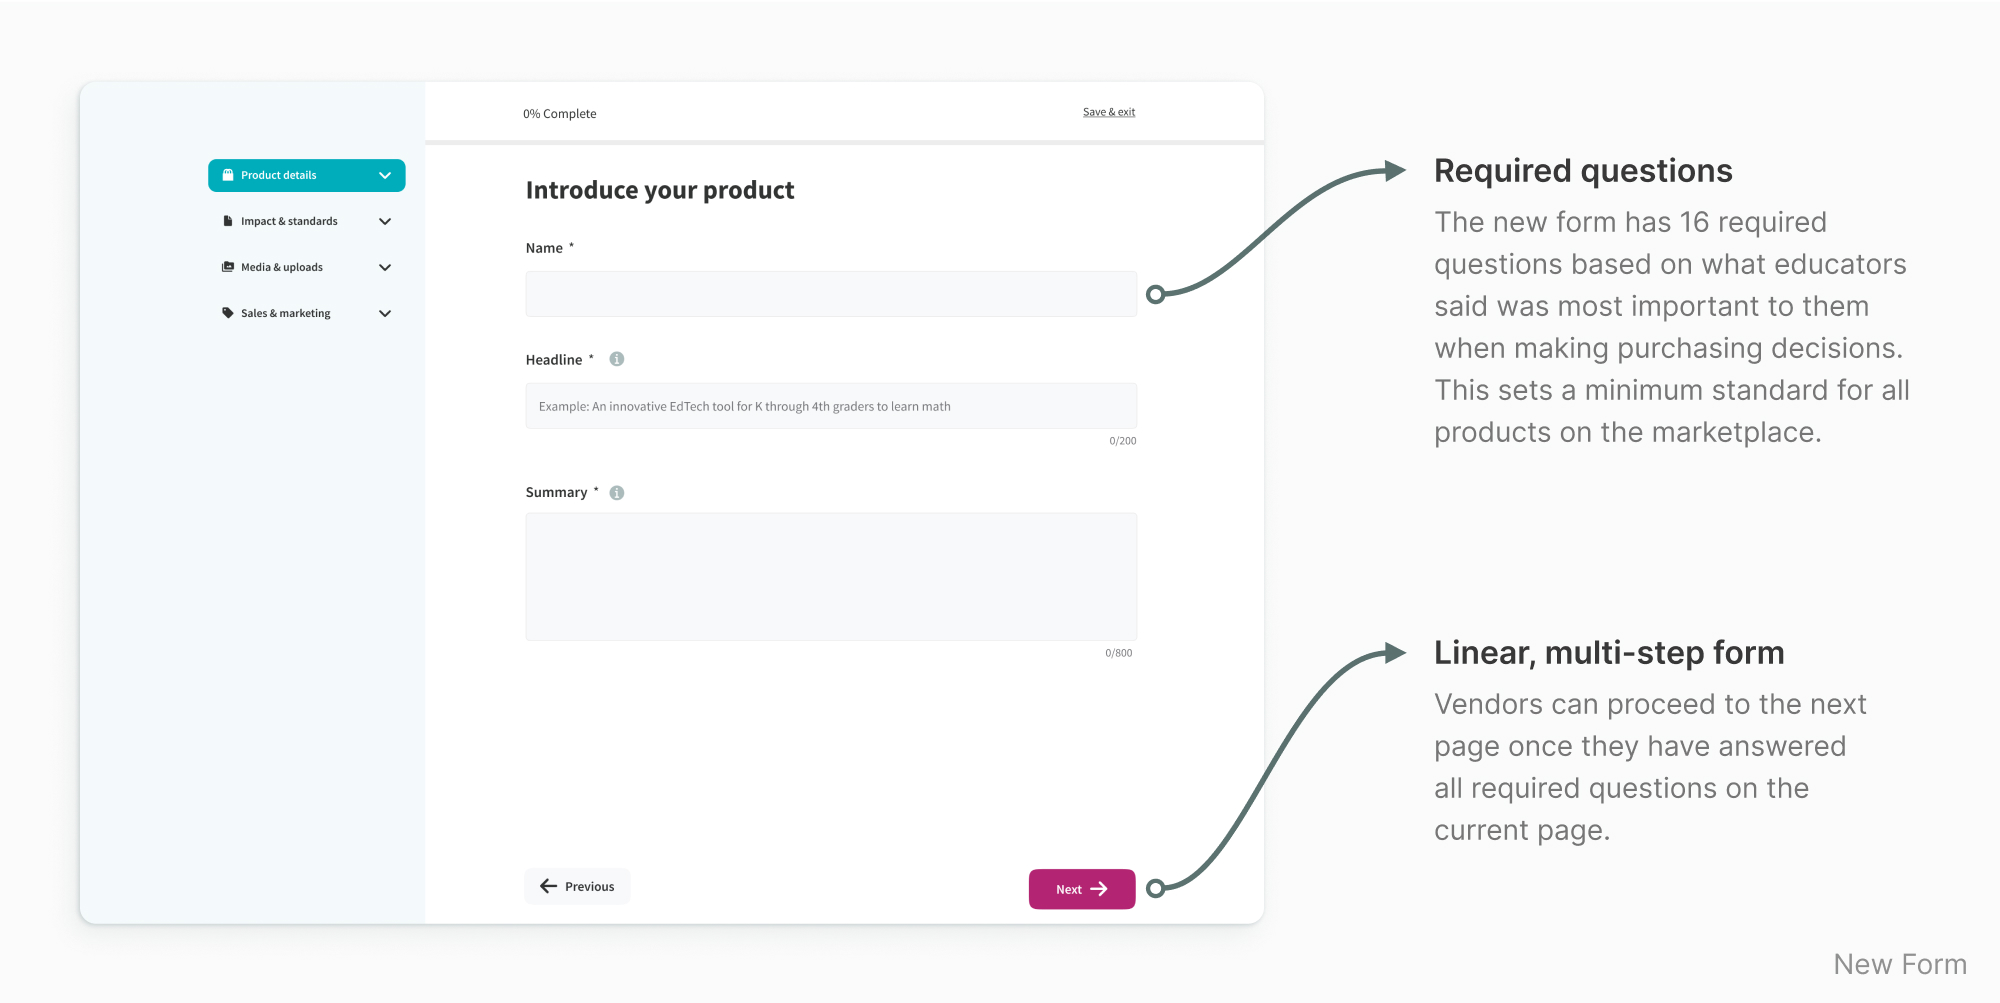Go to Sales & marketing section
The width and height of the screenshot is (2000, 1003).
click(x=286, y=313)
